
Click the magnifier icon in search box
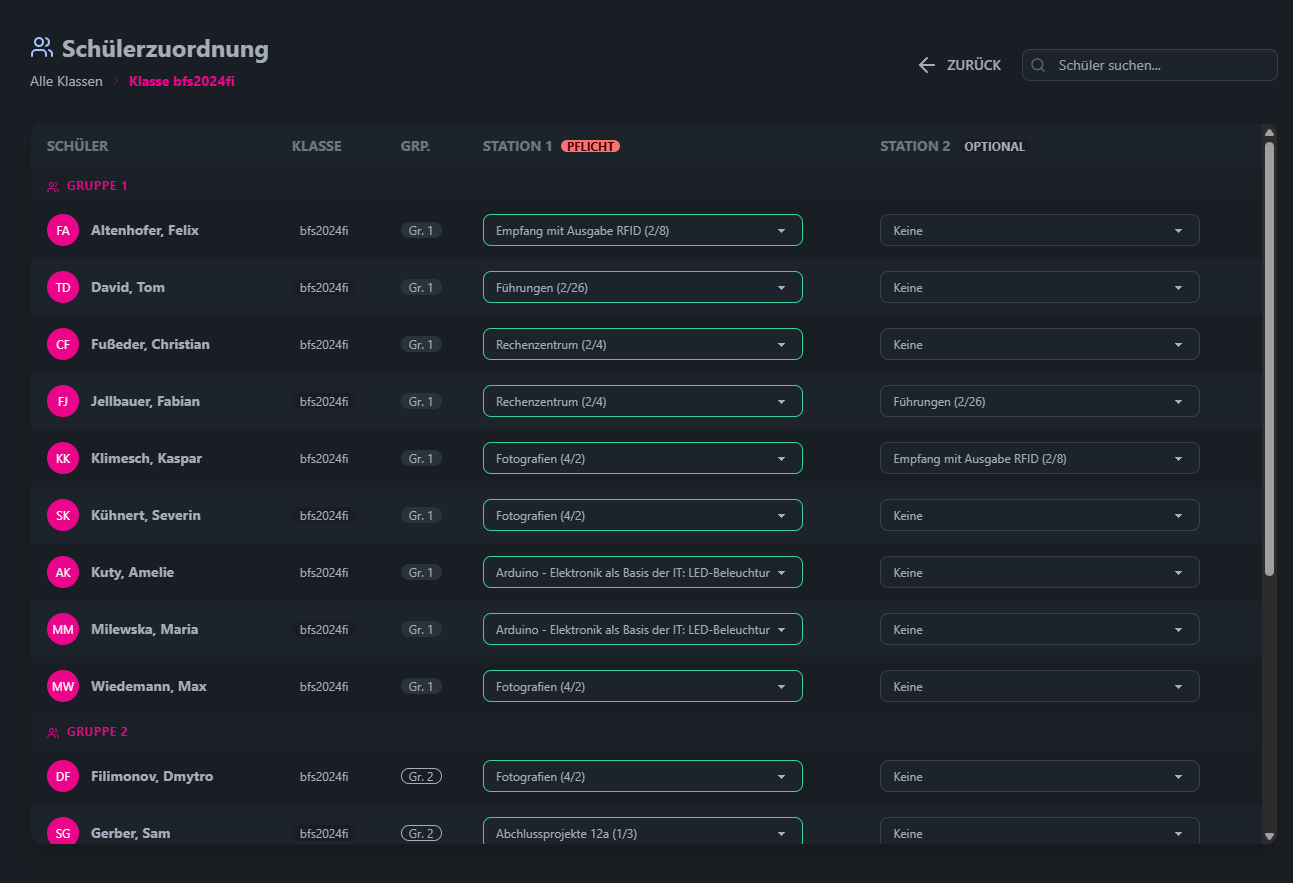click(x=1038, y=65)
